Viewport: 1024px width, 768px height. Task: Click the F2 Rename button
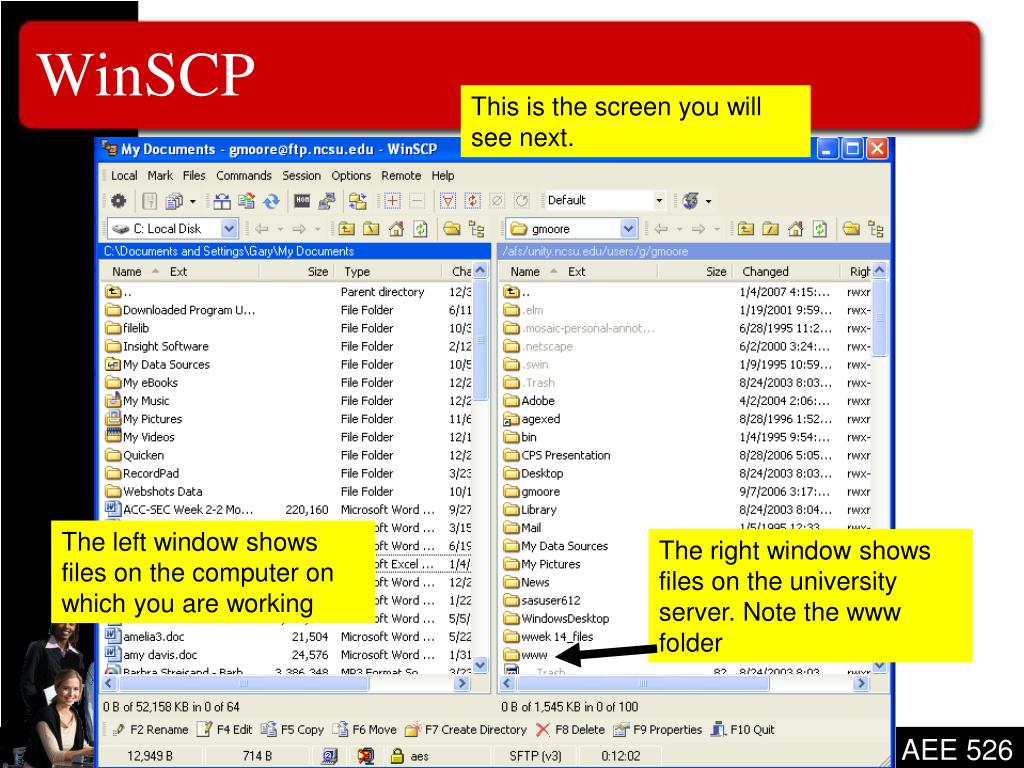(151, 729)
